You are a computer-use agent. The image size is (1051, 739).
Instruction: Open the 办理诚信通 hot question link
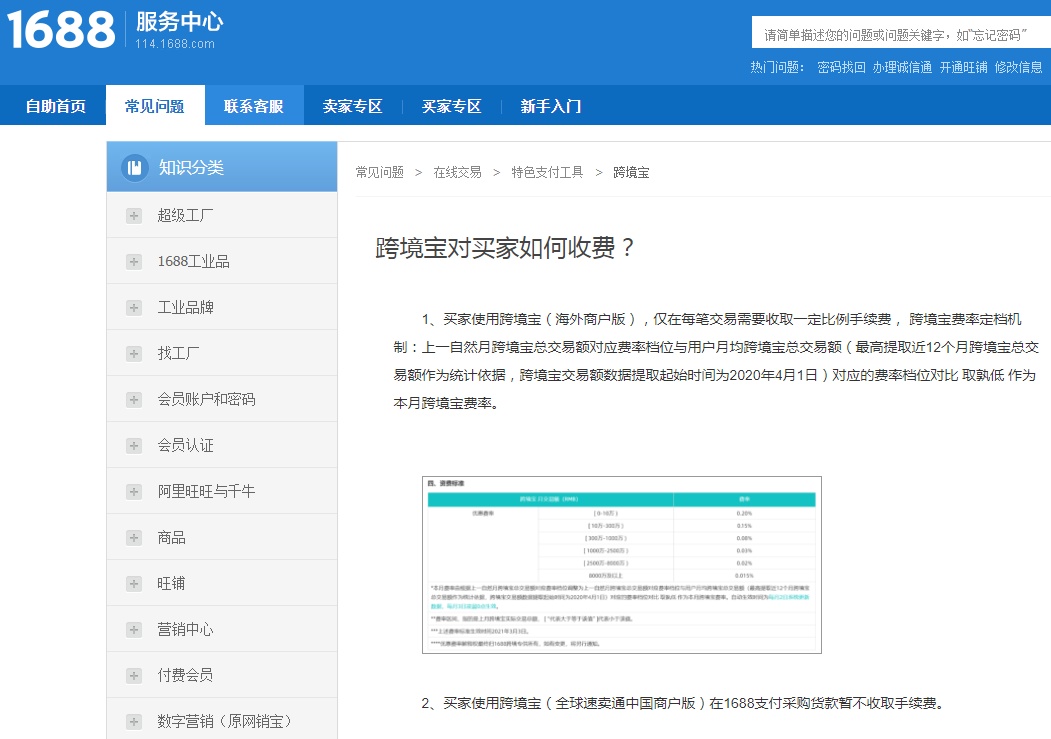pos(902,67)
